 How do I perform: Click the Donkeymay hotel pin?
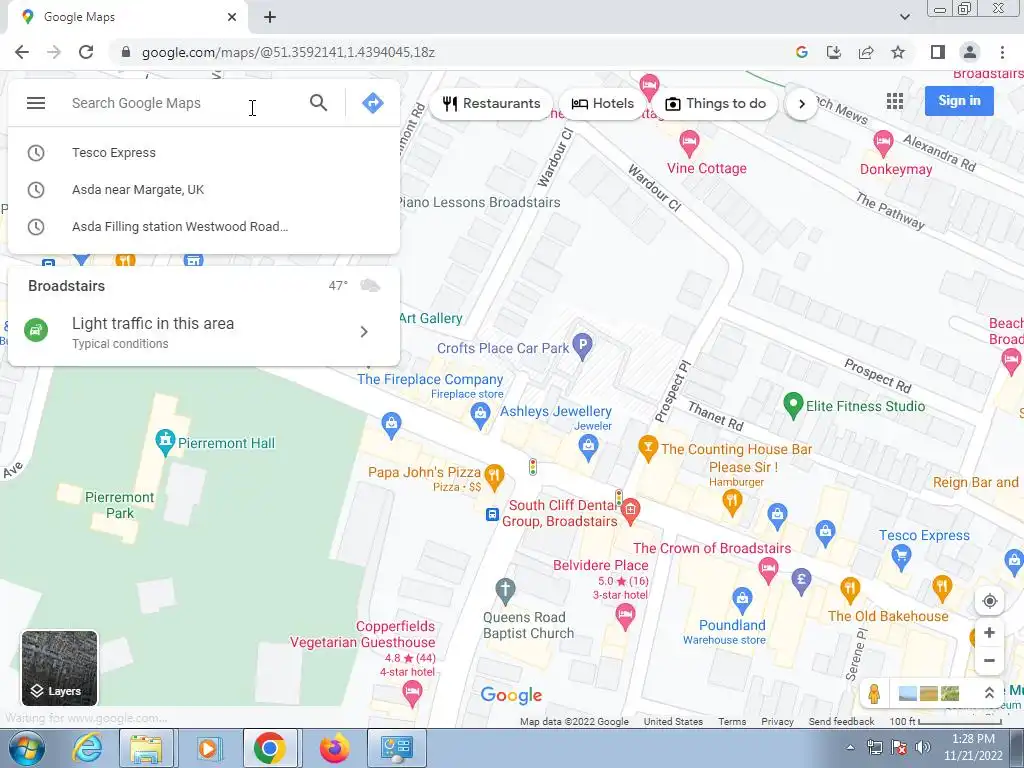click(883, 142)
